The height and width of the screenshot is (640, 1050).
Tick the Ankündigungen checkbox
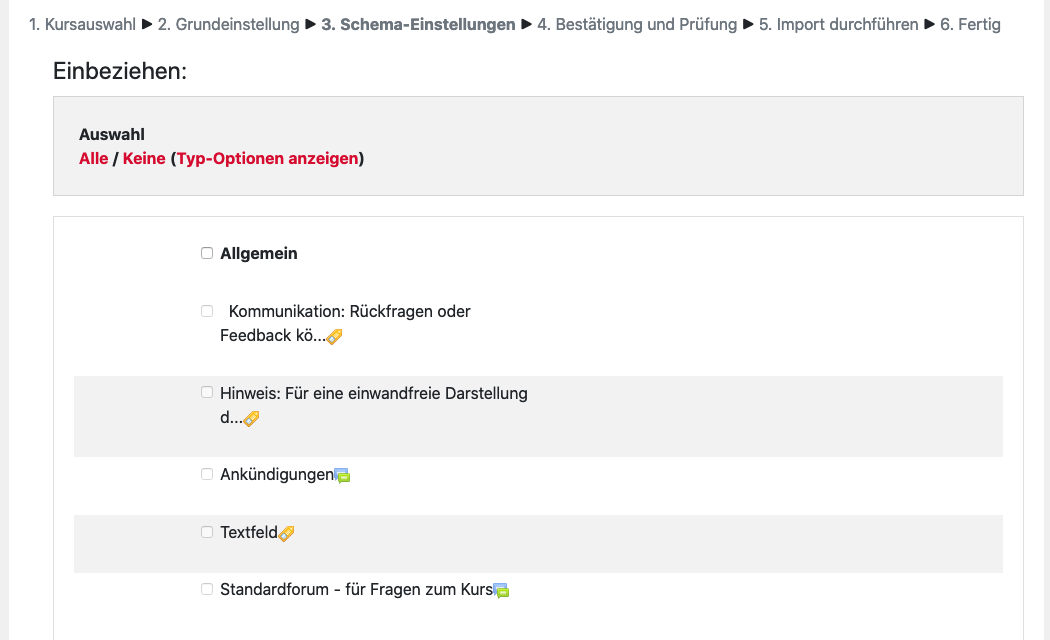(207, 474)
